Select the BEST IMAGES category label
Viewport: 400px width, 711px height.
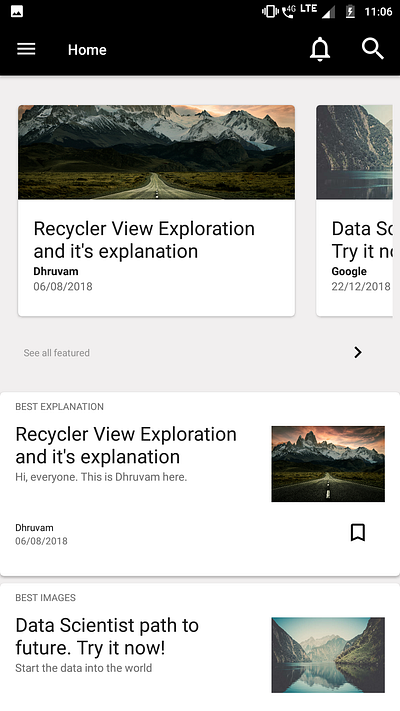[x=45, y=598]
